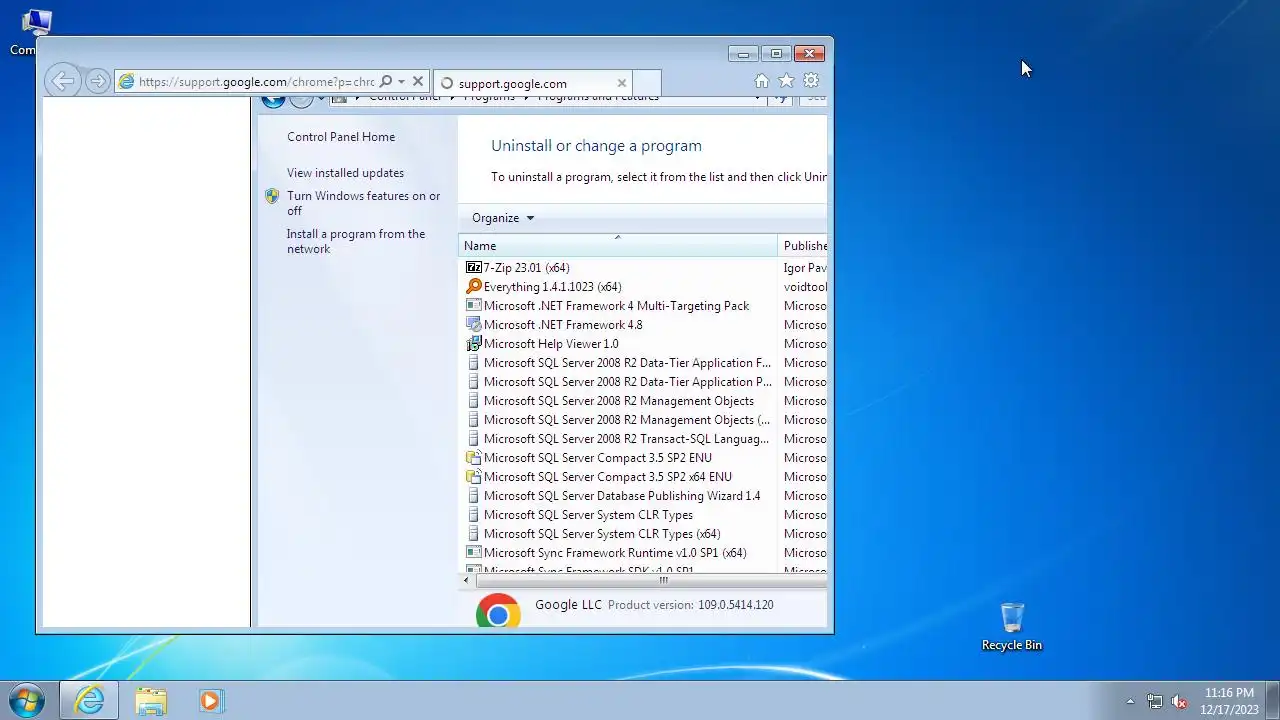Select the 7-Zip 23.01 (x64) icon
The height and width of the screenshot is (720, 1280).
point(474,268)
